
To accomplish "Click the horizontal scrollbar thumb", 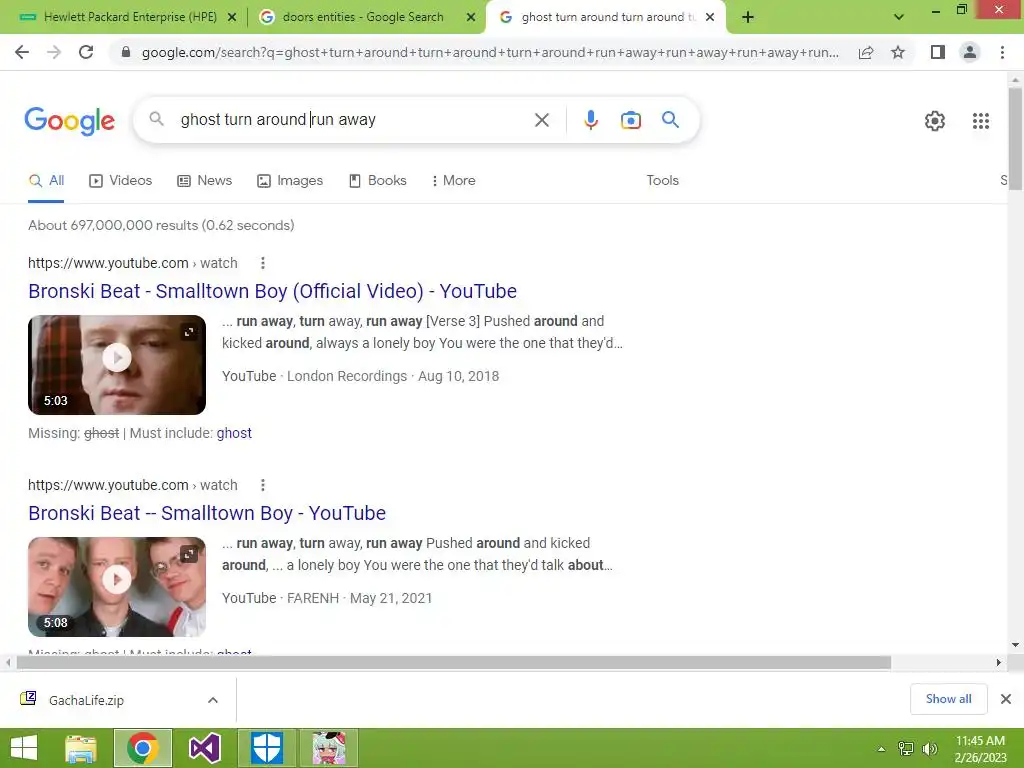I will pyautogui.click(x=454, y=663).
